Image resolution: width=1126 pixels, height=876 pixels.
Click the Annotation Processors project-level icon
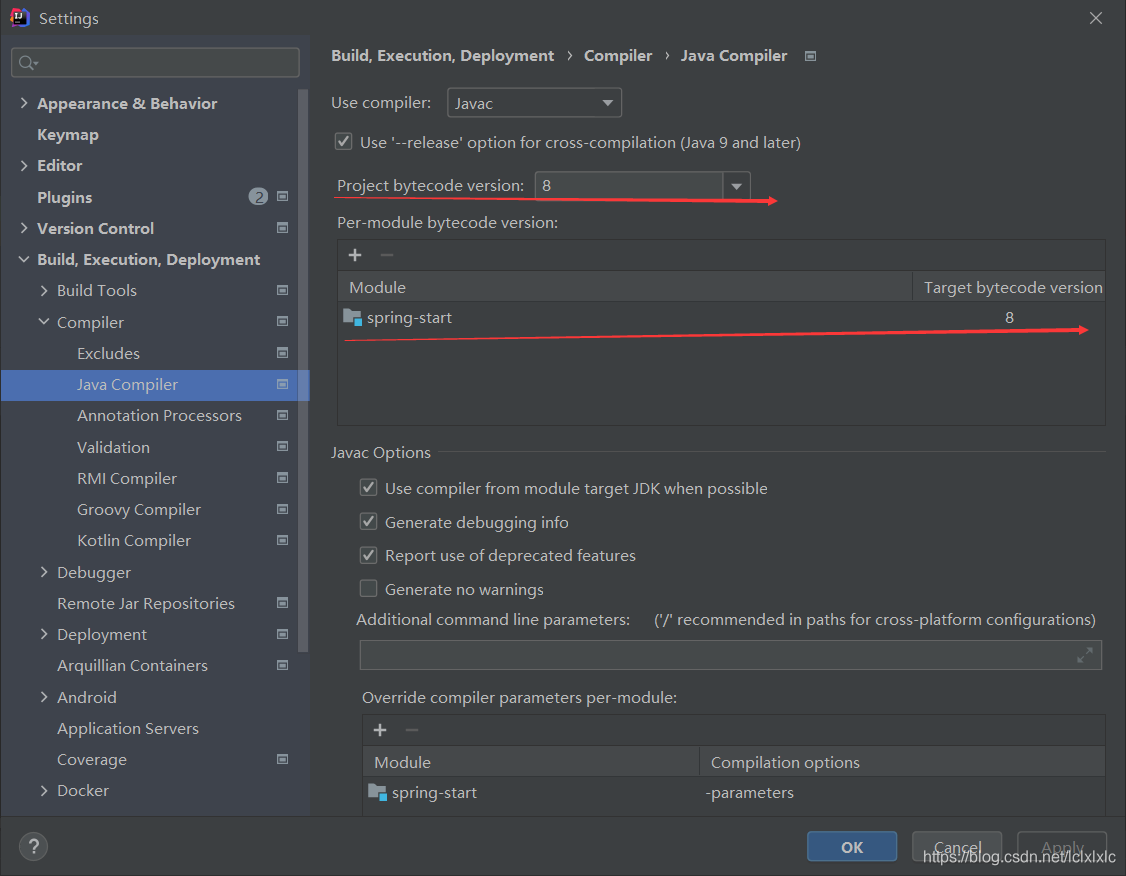coord(282,415)
